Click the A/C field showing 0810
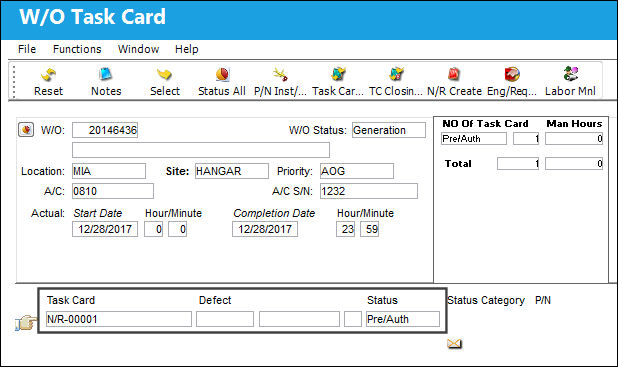The image size is (618, 367). [113, 191]
